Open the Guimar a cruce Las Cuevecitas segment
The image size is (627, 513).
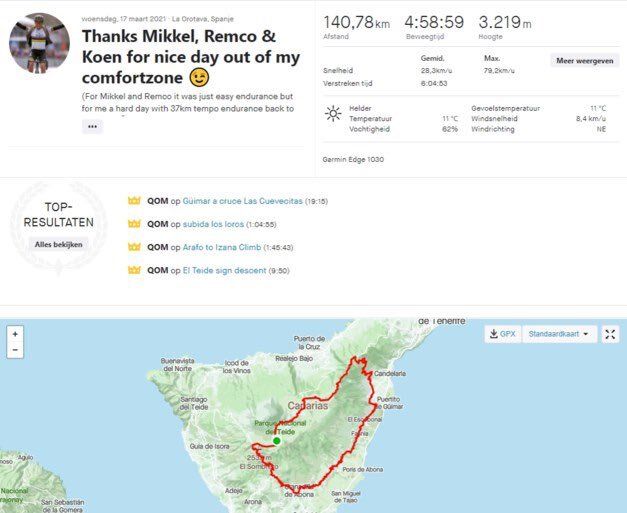point(242,201)
